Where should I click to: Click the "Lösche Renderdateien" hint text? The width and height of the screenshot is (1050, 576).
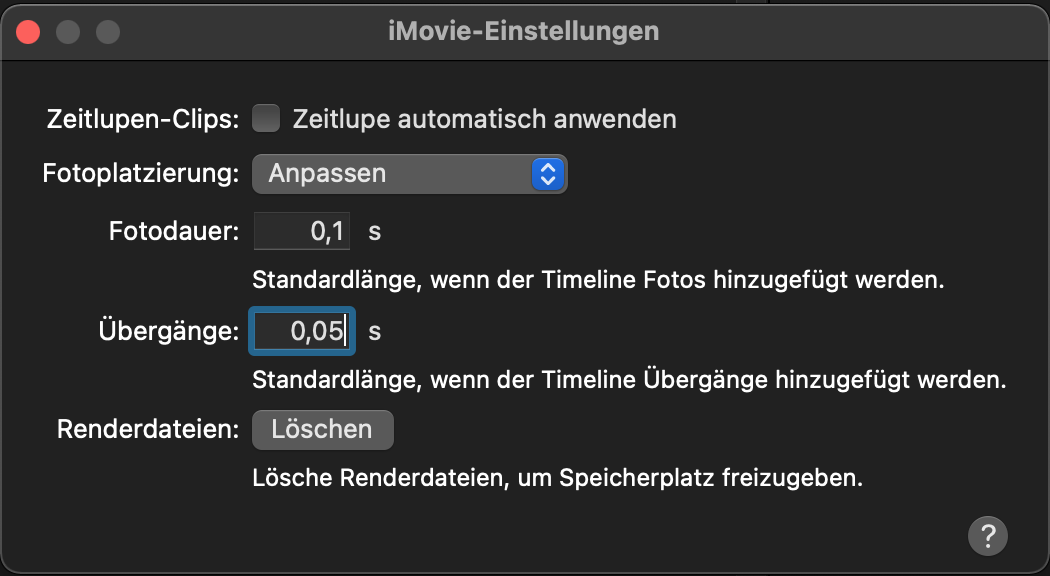coord(557,478)
